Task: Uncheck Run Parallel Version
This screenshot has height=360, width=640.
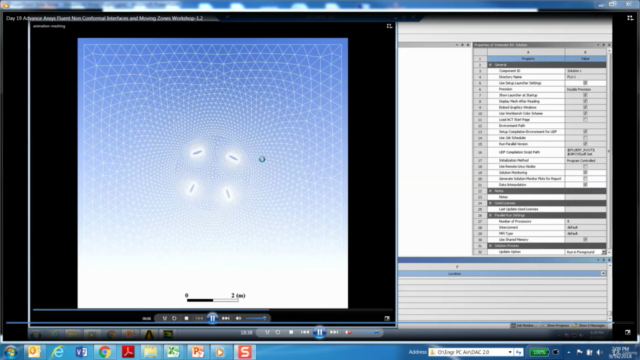Action: [585, 144]
